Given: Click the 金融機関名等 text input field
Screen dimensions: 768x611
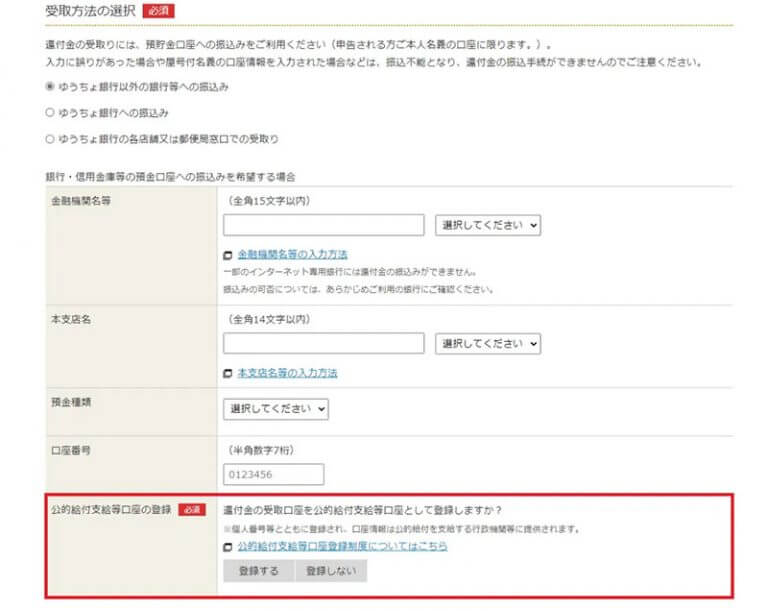Looking at the screenshot, I should click(323, 225).
